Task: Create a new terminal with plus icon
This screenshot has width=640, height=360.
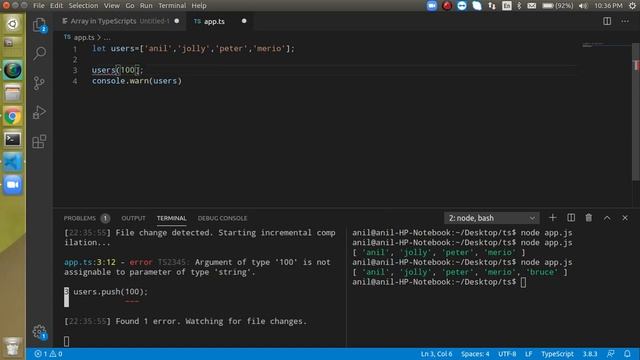Action: 552,218
